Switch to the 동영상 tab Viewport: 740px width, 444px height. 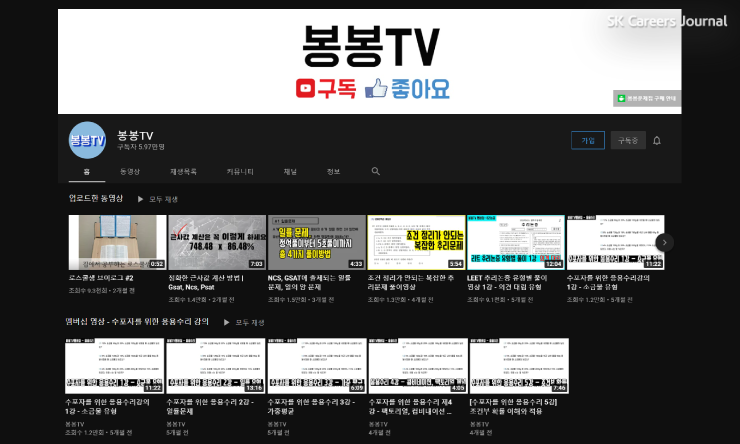tap(130, 172)
